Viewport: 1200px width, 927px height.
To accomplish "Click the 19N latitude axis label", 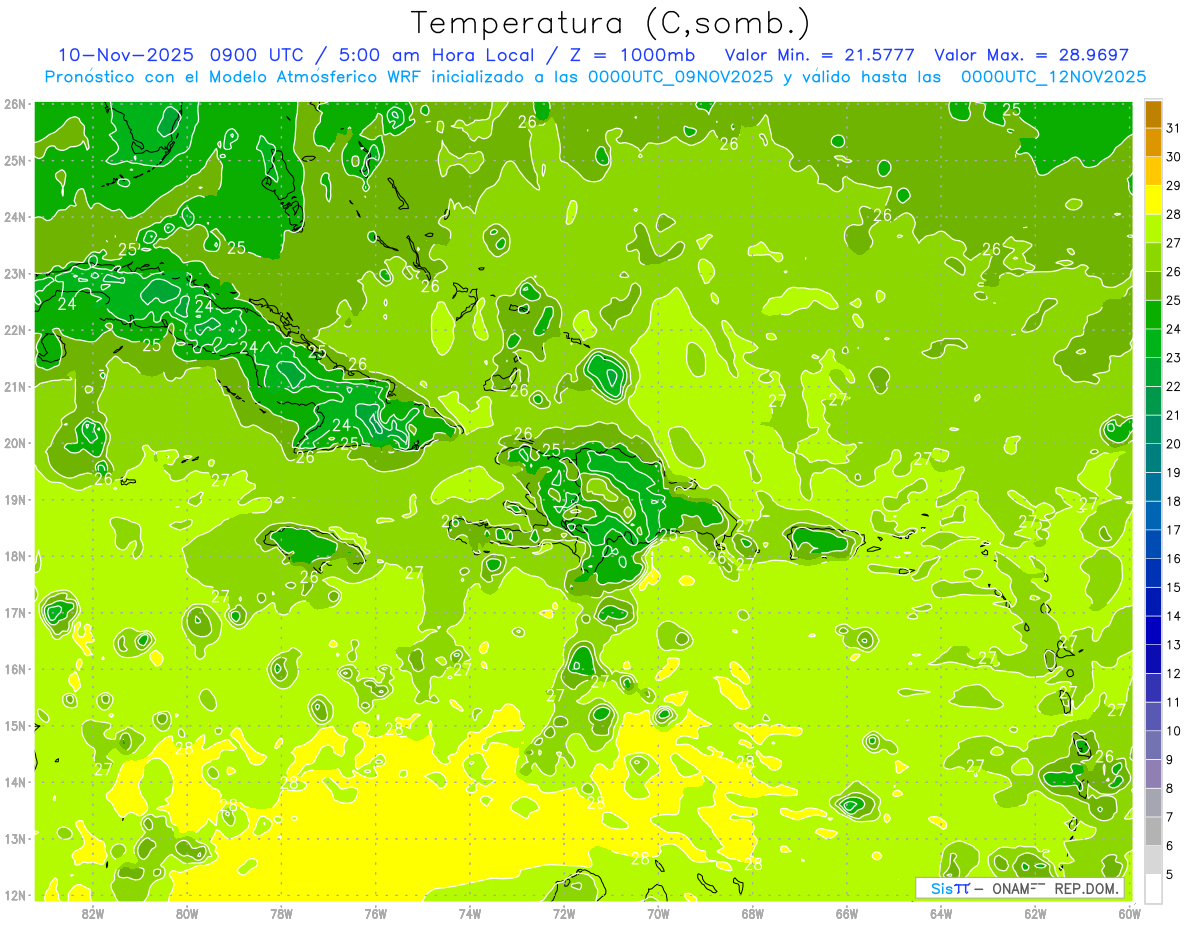I will point(15,499).
